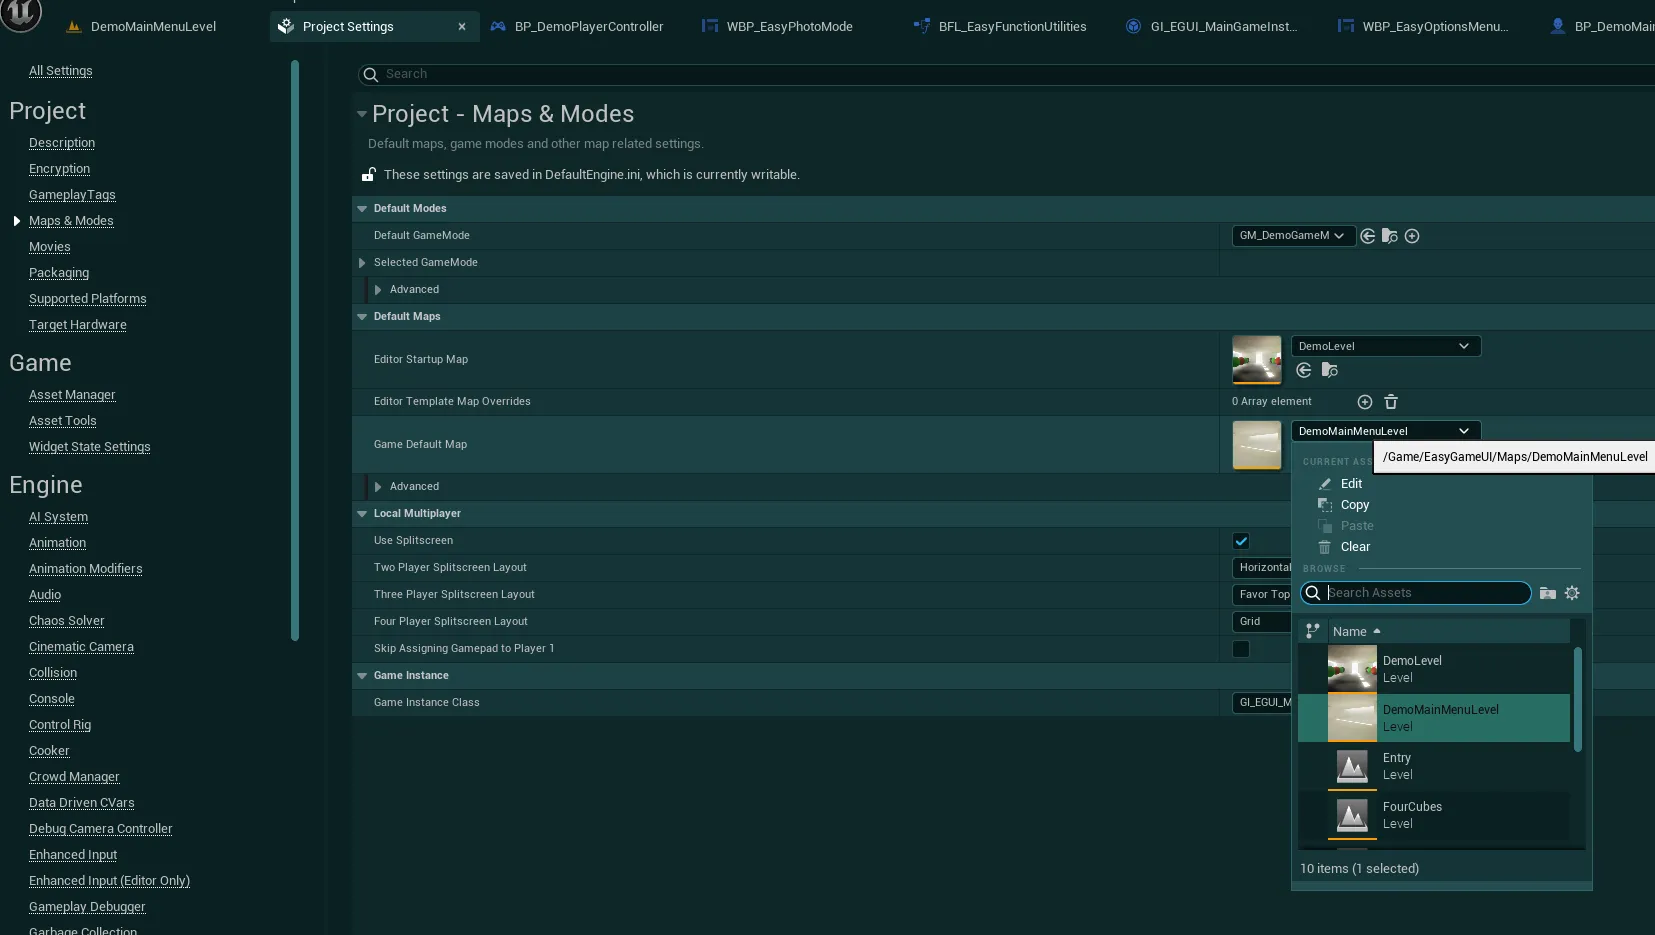This screenshot has height=935, width=1655.
Task: Switch to the BP_DemoPlayerController tab
Action: tap(589, 27)
